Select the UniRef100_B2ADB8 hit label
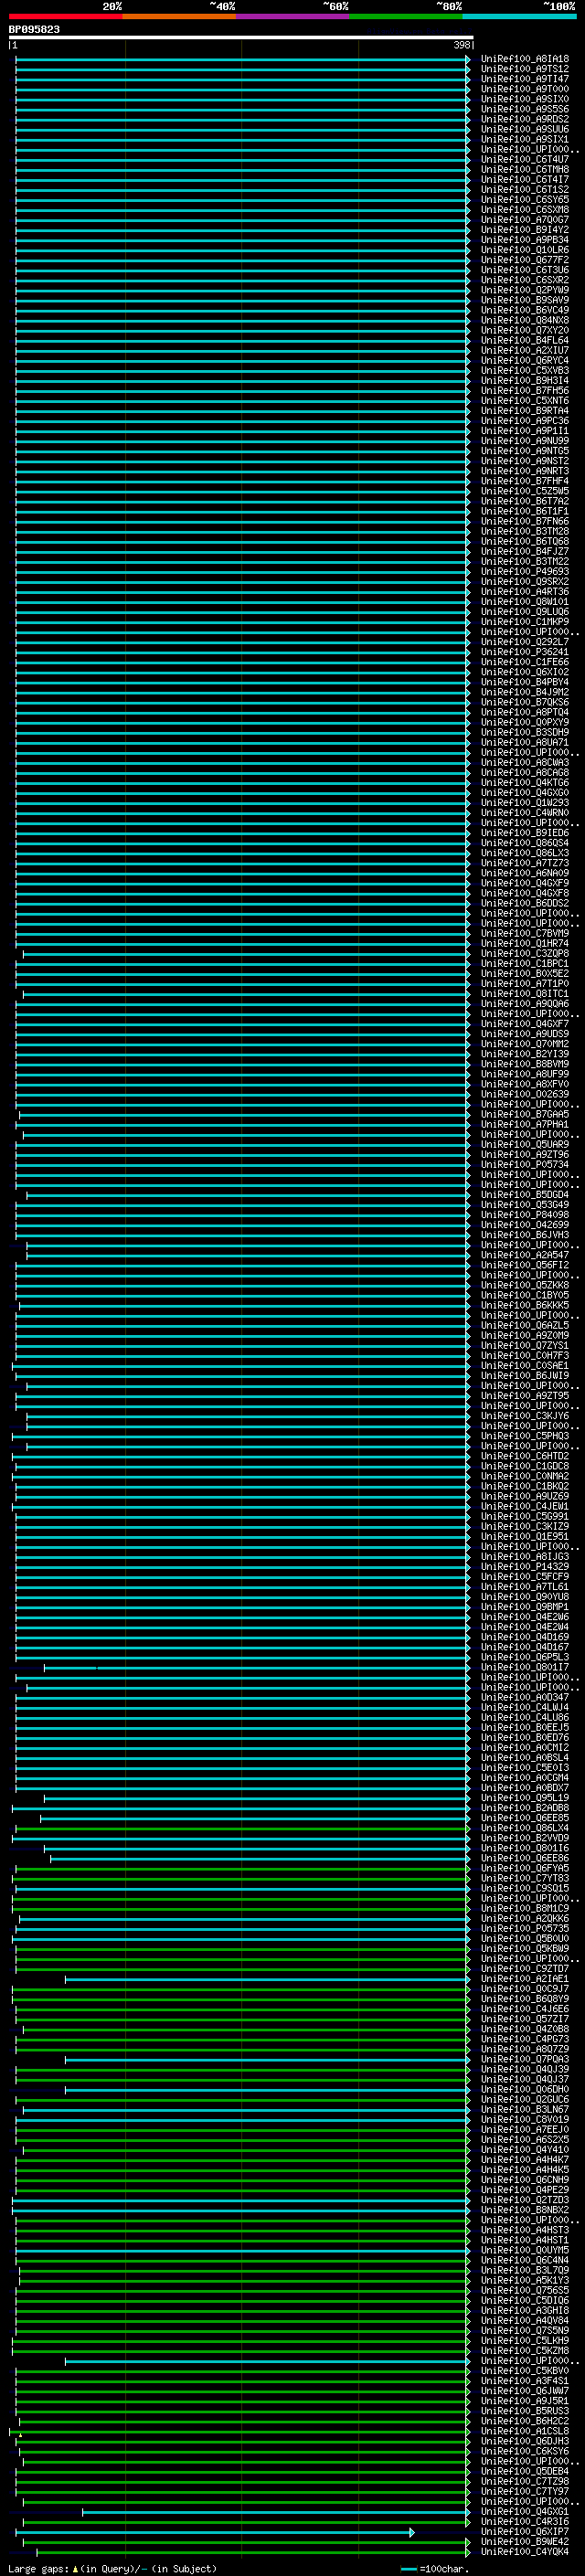The image size is (585, 2576). click(525, 1808)
